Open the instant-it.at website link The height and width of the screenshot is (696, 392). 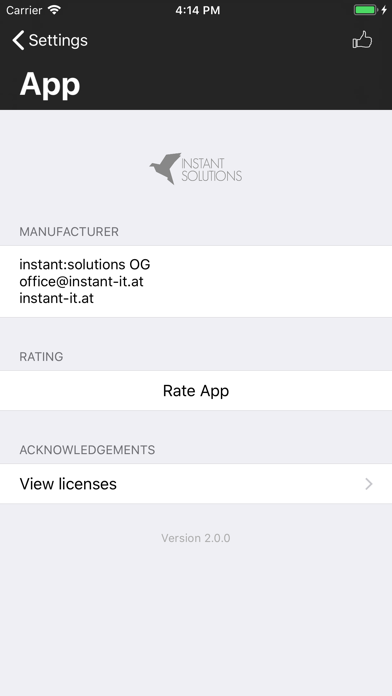(56, 298)
